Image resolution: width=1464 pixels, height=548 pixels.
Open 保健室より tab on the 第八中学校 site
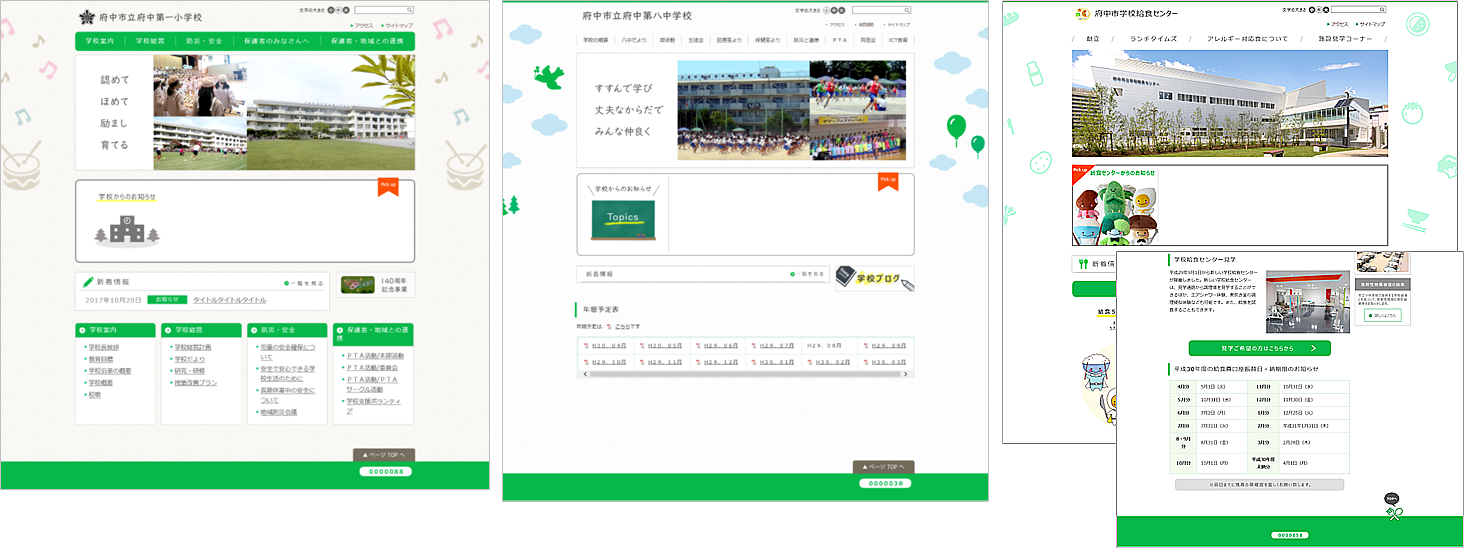pos(767,40)
